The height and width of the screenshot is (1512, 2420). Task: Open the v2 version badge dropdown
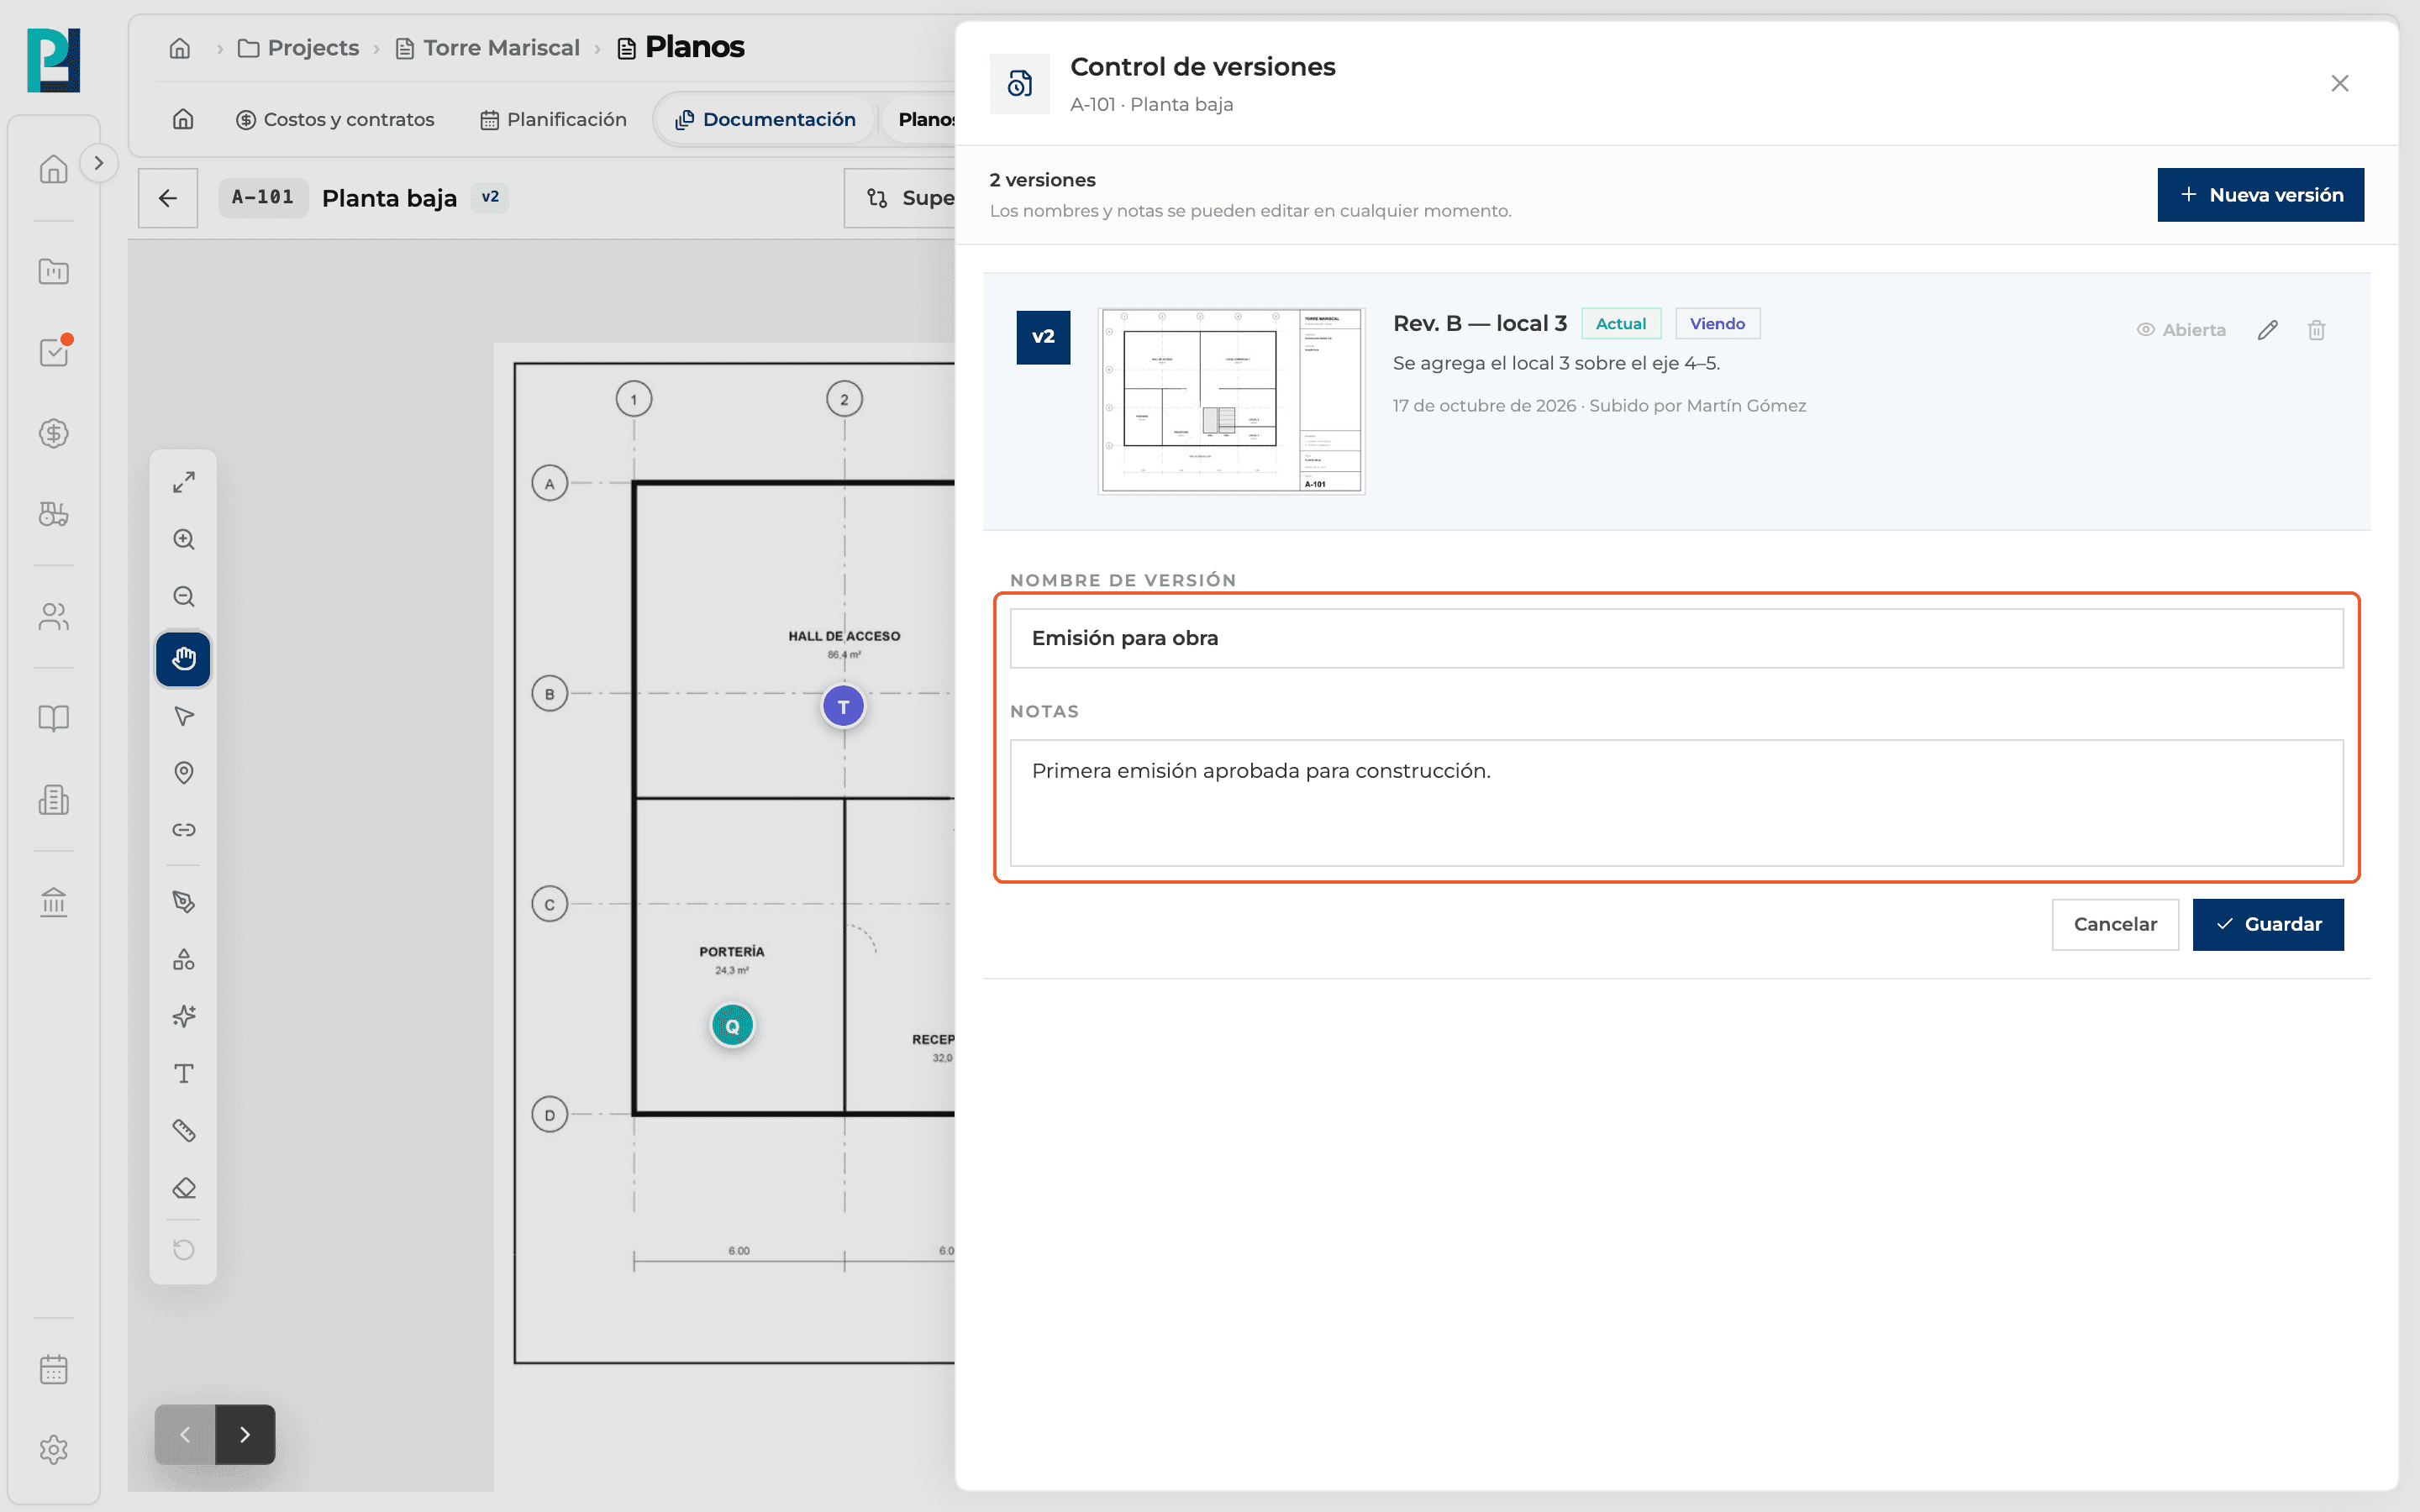point(490,197)
